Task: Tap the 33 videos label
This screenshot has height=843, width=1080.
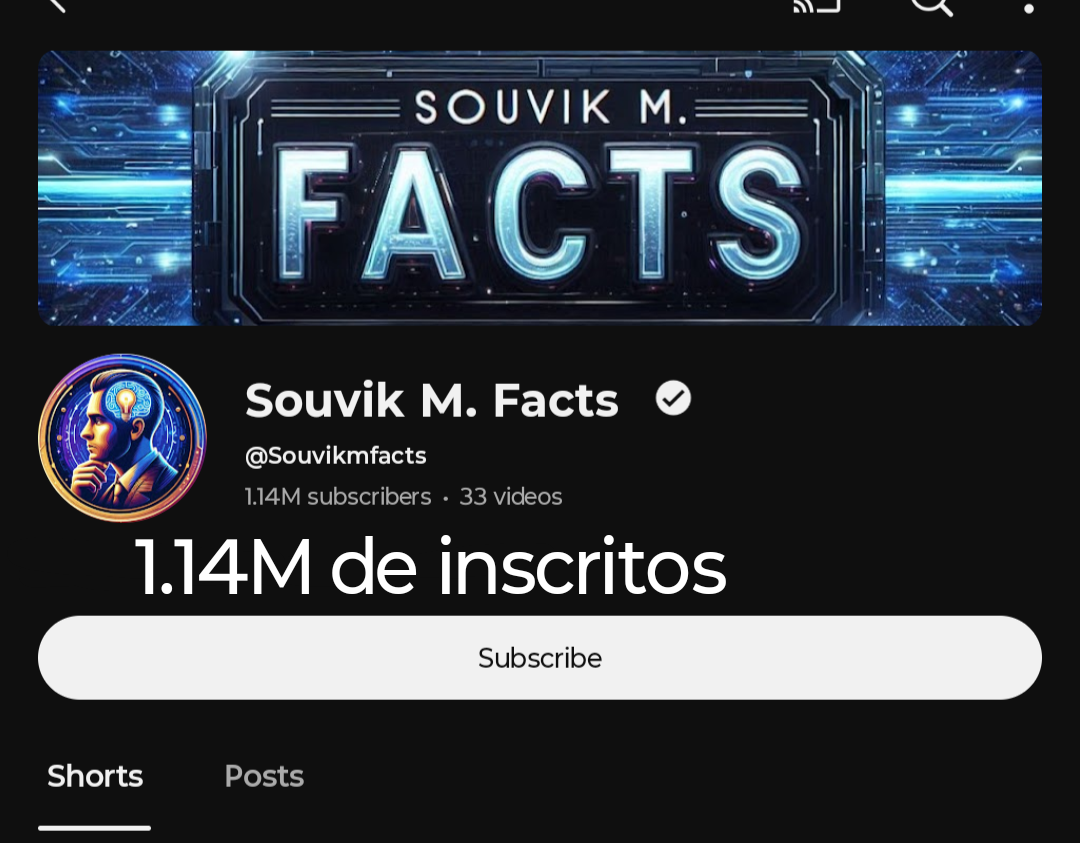Action: tap(510, 497)
